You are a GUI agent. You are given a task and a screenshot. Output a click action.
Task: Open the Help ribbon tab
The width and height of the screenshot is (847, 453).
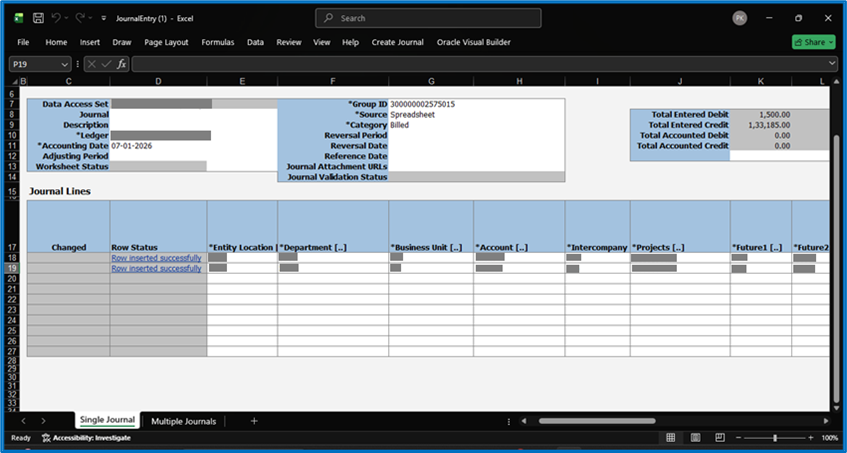pyautogui.click(x=350, y=42)
